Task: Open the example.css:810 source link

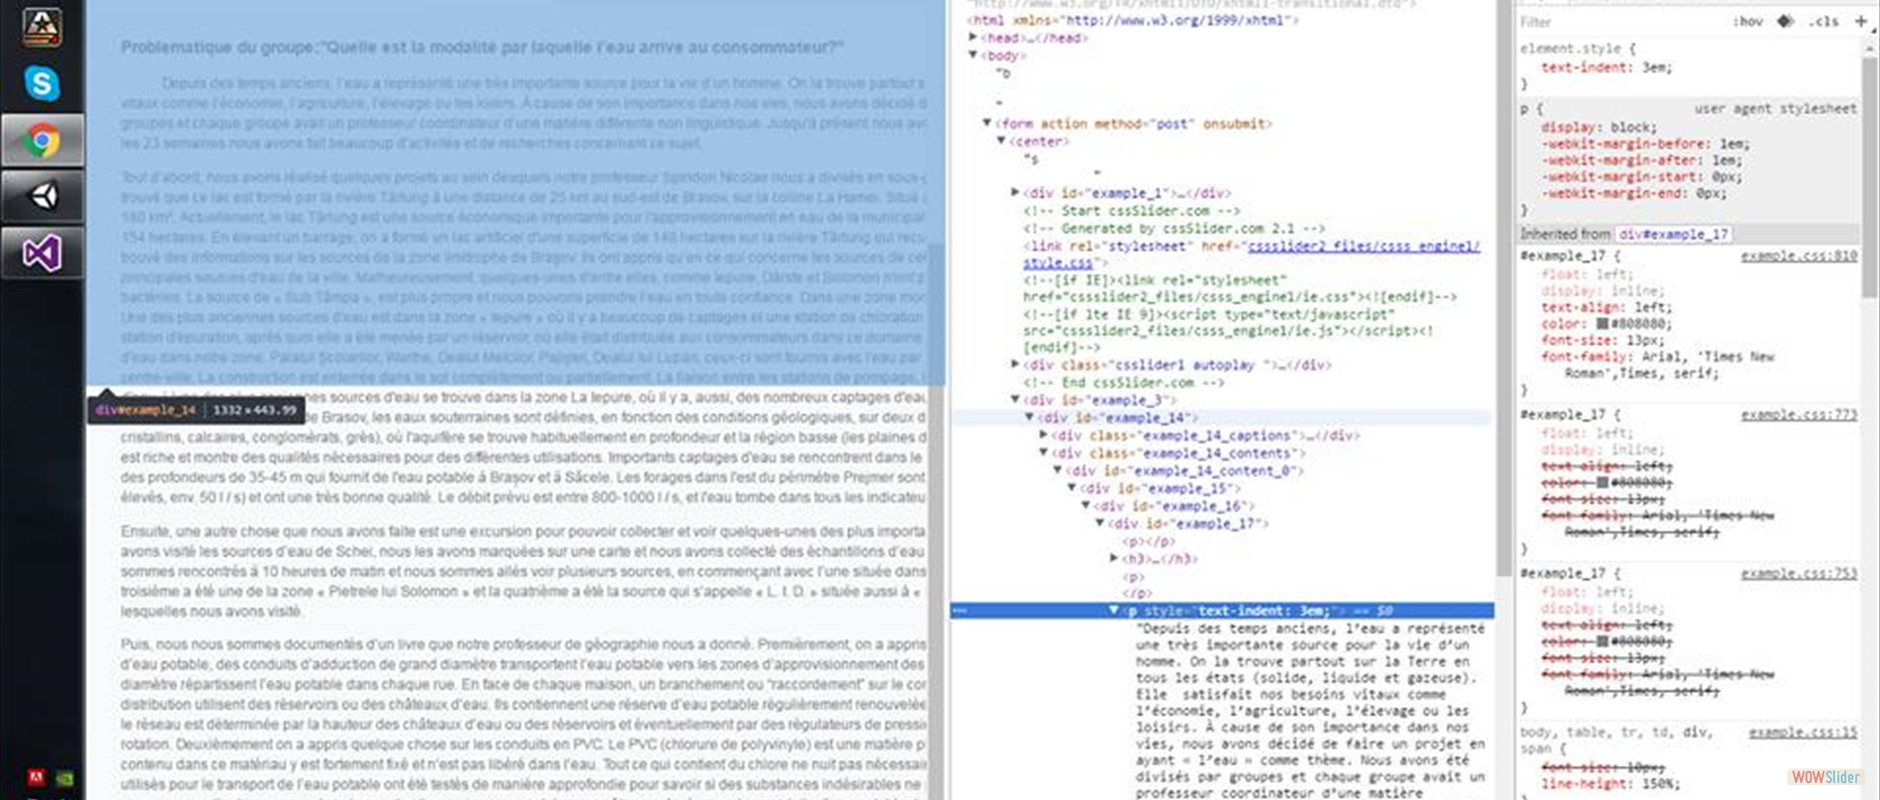Action: click(x=1798, y=256)
